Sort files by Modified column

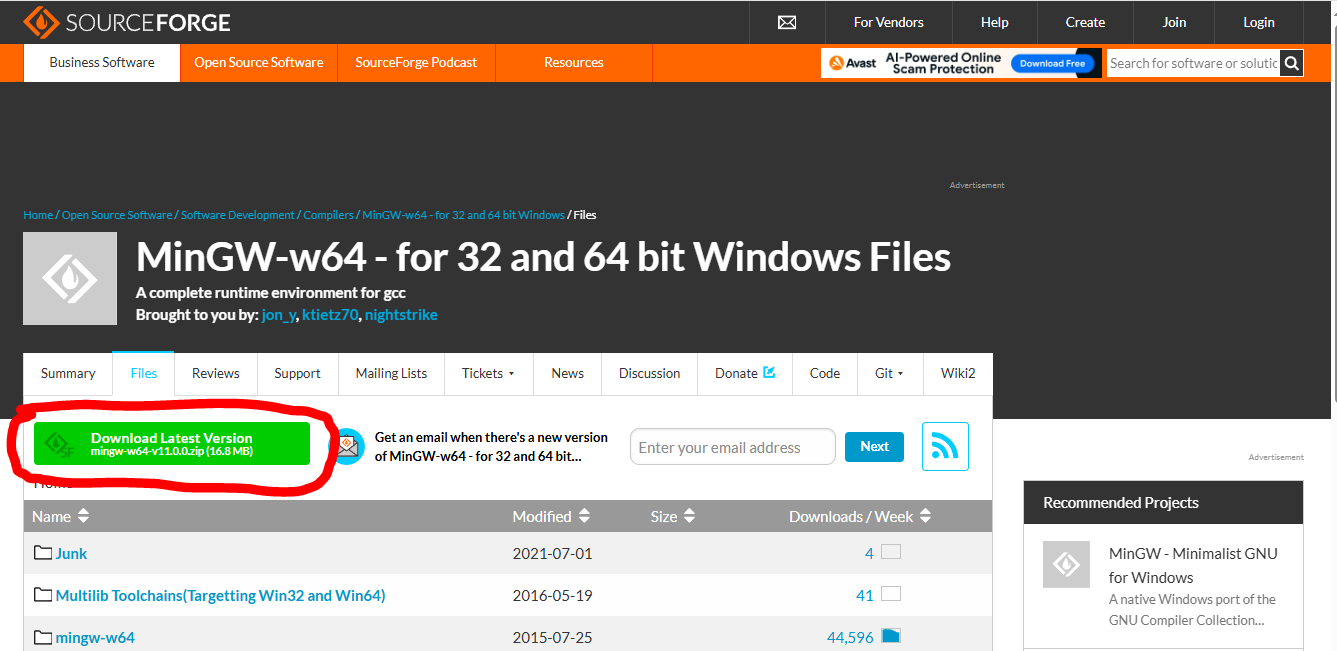[551, 516]
